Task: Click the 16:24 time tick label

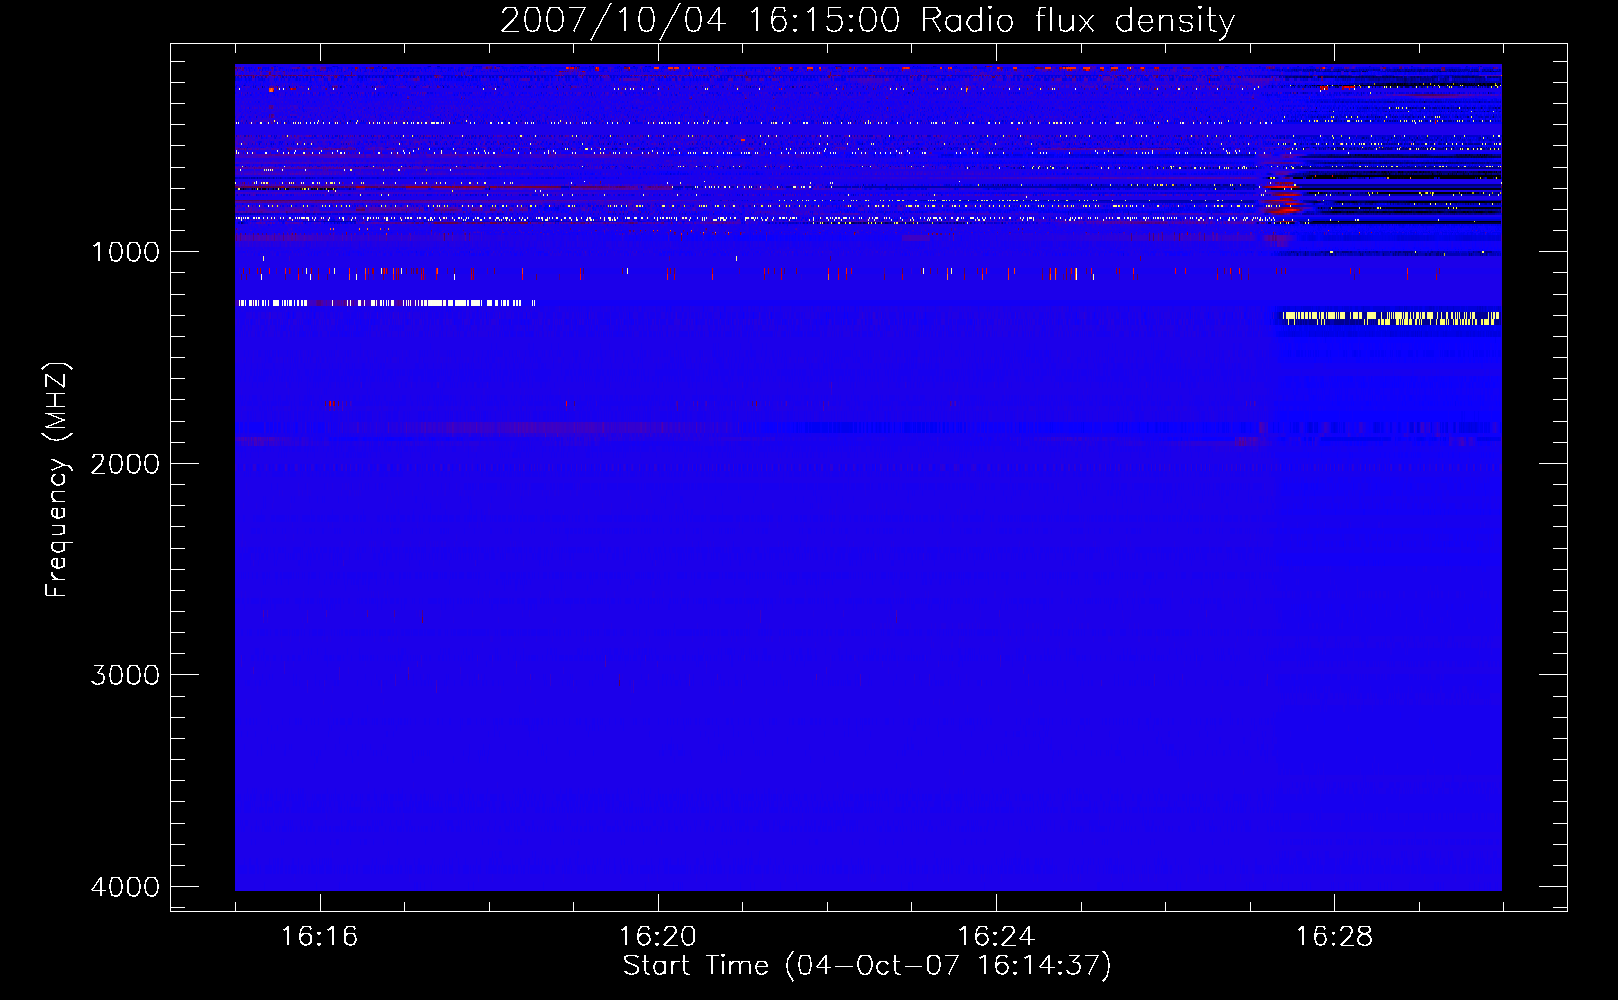Action: click(x=996, y=937)
